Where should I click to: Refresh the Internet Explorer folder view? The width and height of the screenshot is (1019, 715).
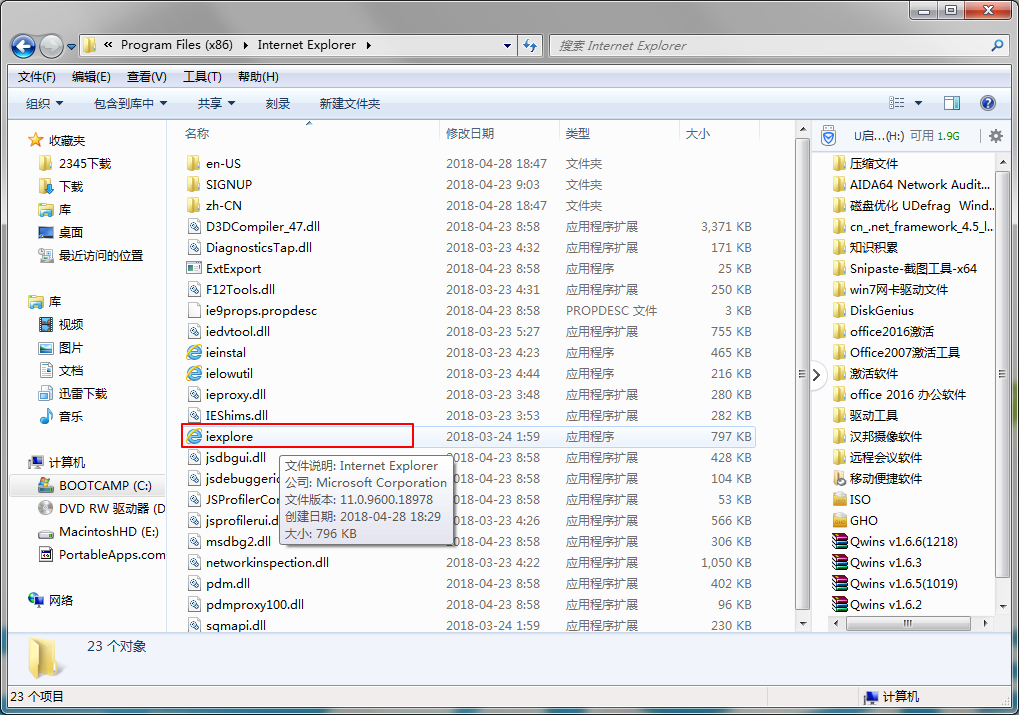click(530, 46)
